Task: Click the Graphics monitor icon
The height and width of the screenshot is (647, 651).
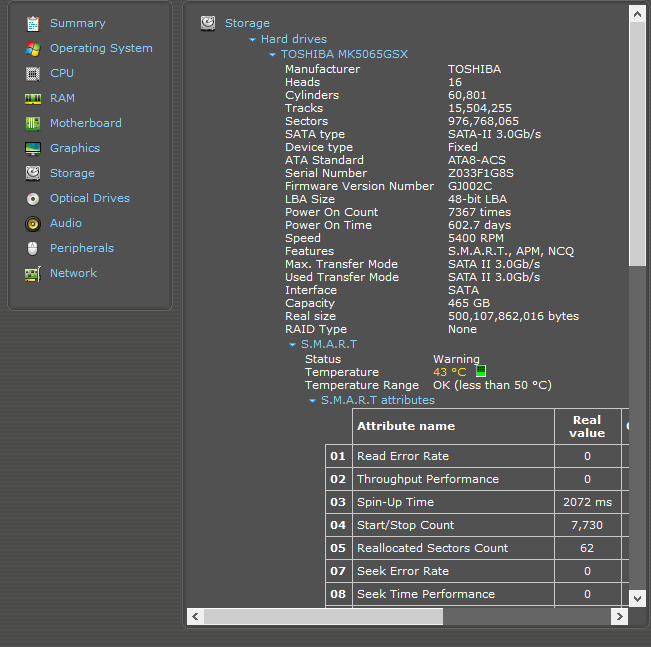Action: click(x=33, y=148)
